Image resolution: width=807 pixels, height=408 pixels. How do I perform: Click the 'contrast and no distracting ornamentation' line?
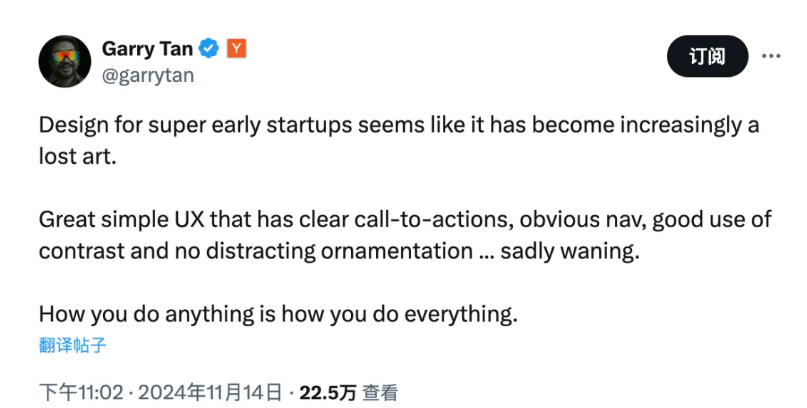(339, 251)
